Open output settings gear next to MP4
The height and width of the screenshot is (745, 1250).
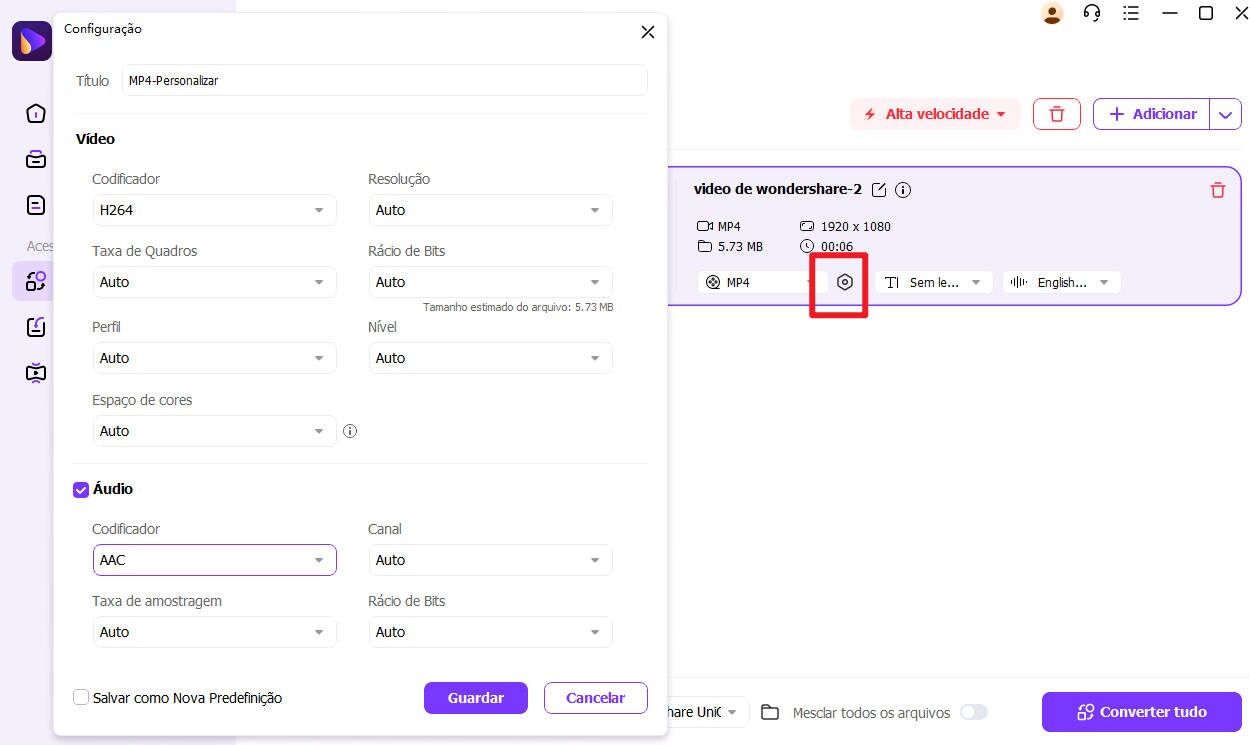coord(845,282)
